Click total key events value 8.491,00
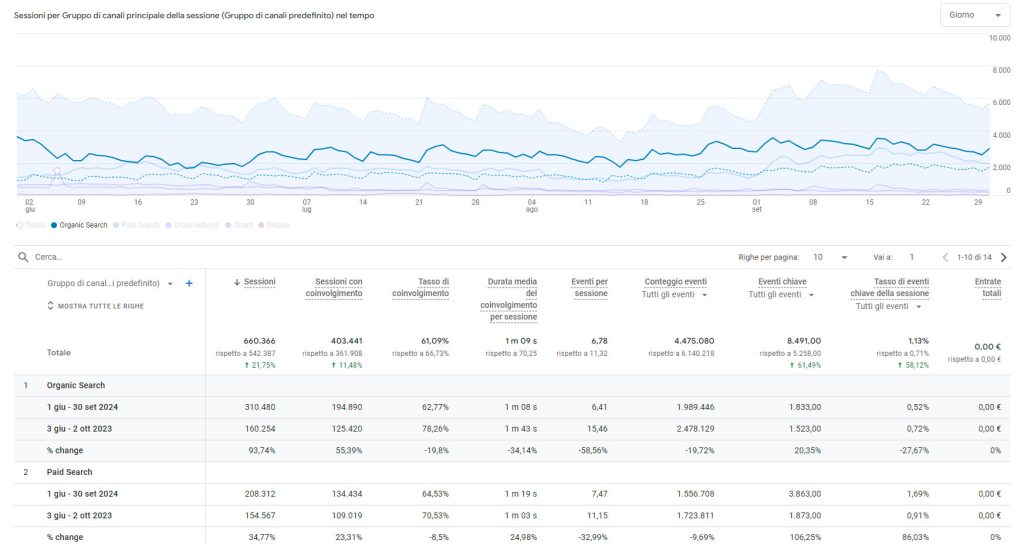 point(804,341)
